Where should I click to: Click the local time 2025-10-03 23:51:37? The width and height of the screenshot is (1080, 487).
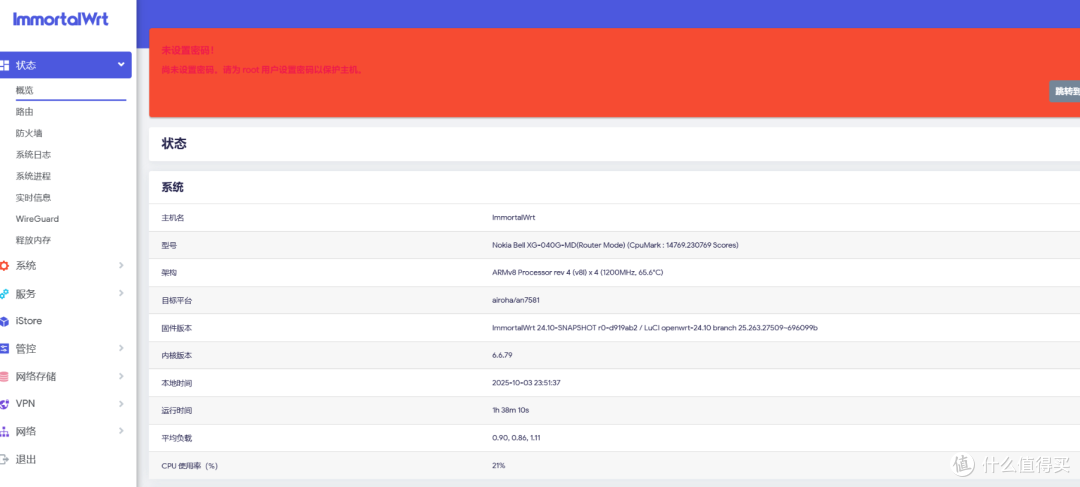[x=526, y=383]
